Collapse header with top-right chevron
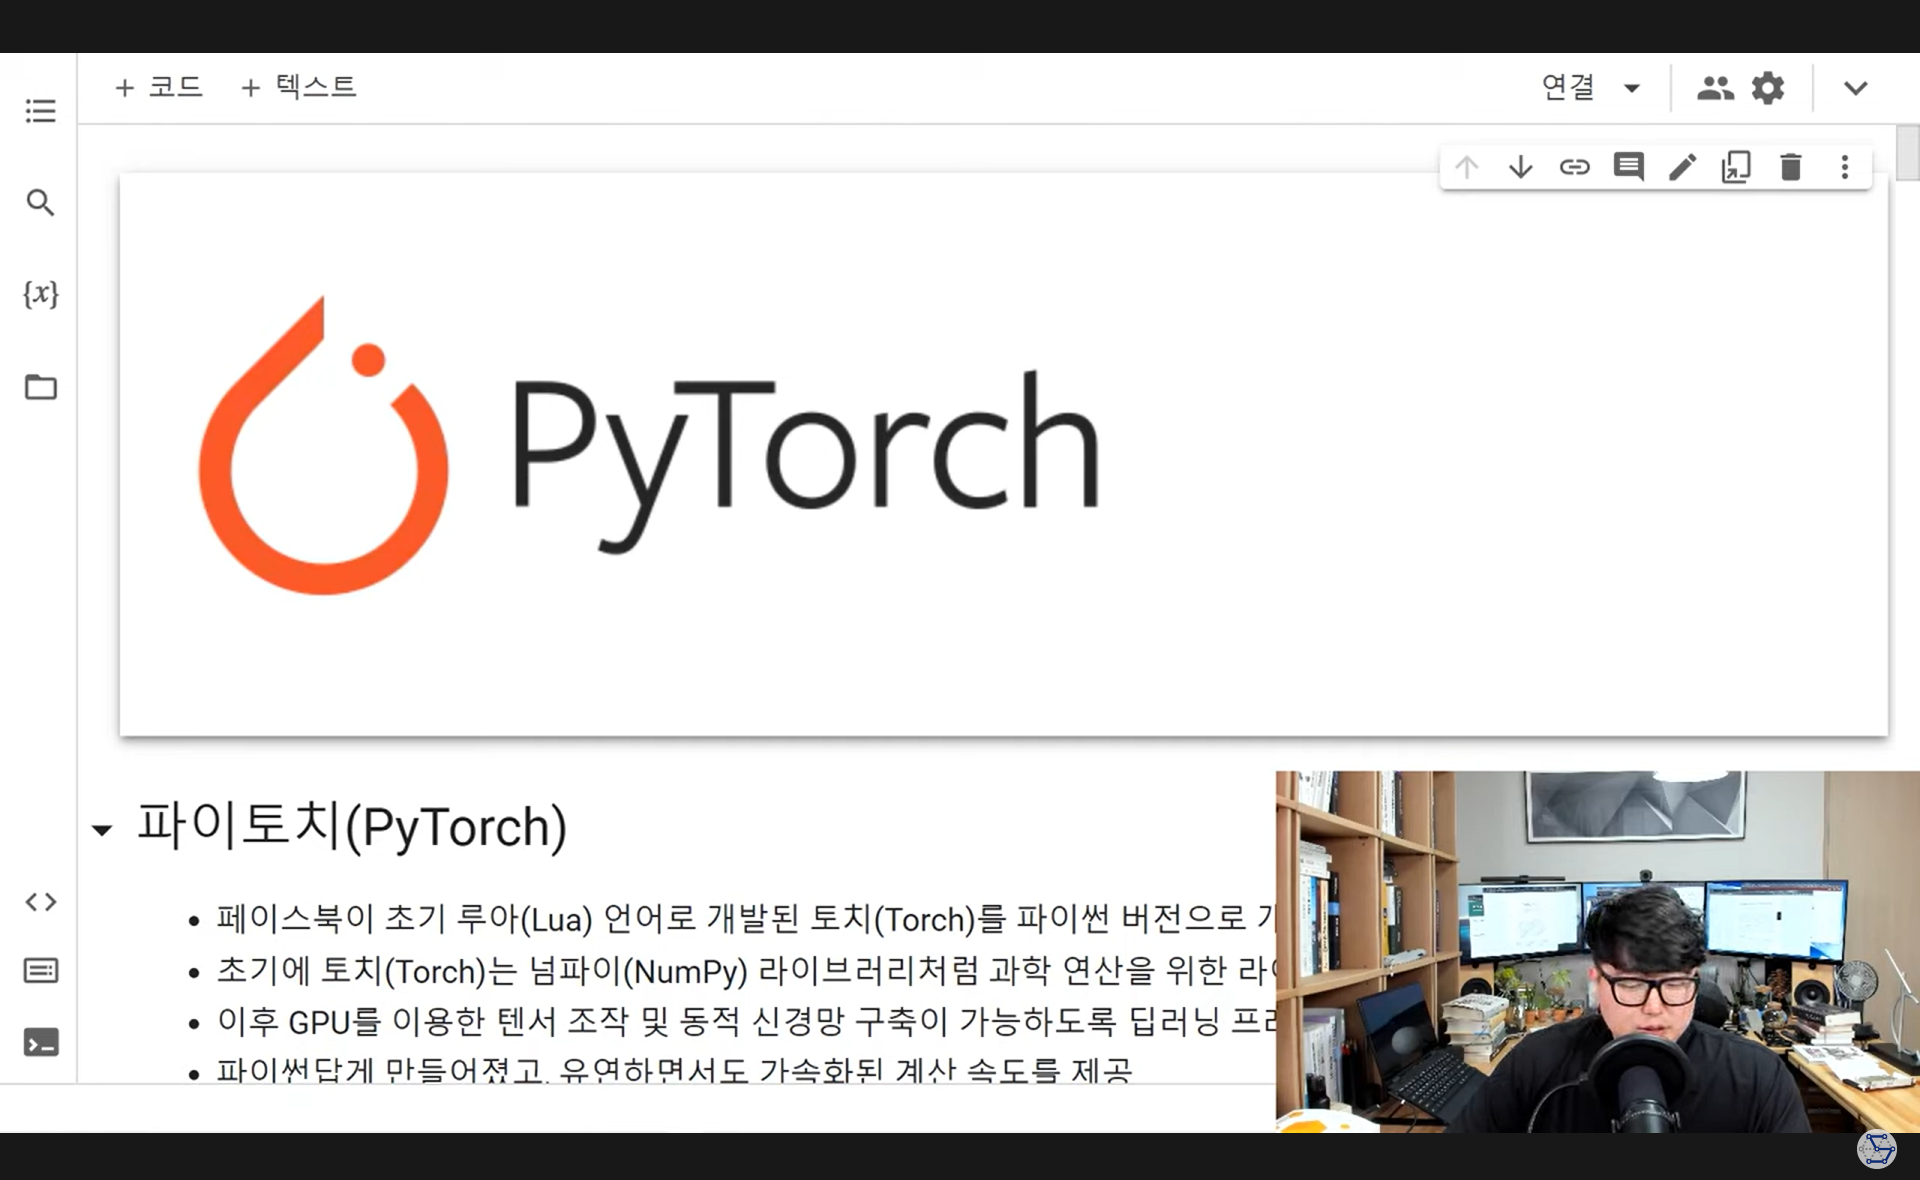The width and height of the screenshot is (1920, 1180). pos(1855,88)
